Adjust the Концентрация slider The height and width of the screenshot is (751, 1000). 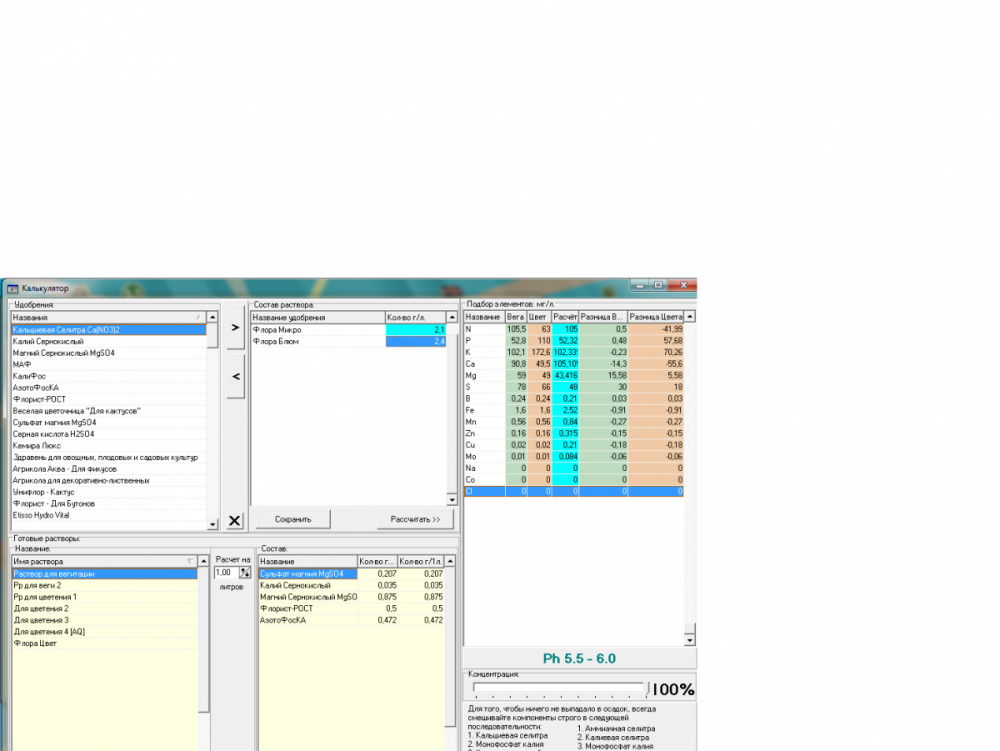coord(560,688)
